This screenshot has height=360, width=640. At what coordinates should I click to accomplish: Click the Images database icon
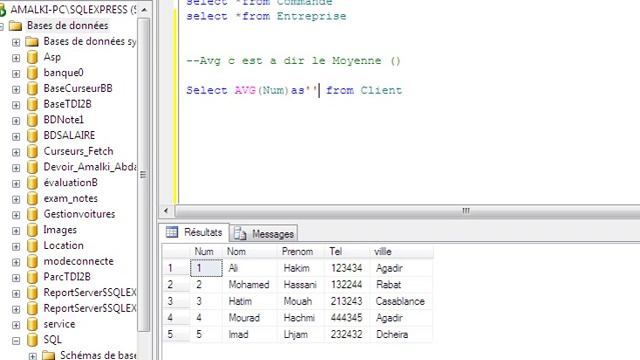coord(32,230)
